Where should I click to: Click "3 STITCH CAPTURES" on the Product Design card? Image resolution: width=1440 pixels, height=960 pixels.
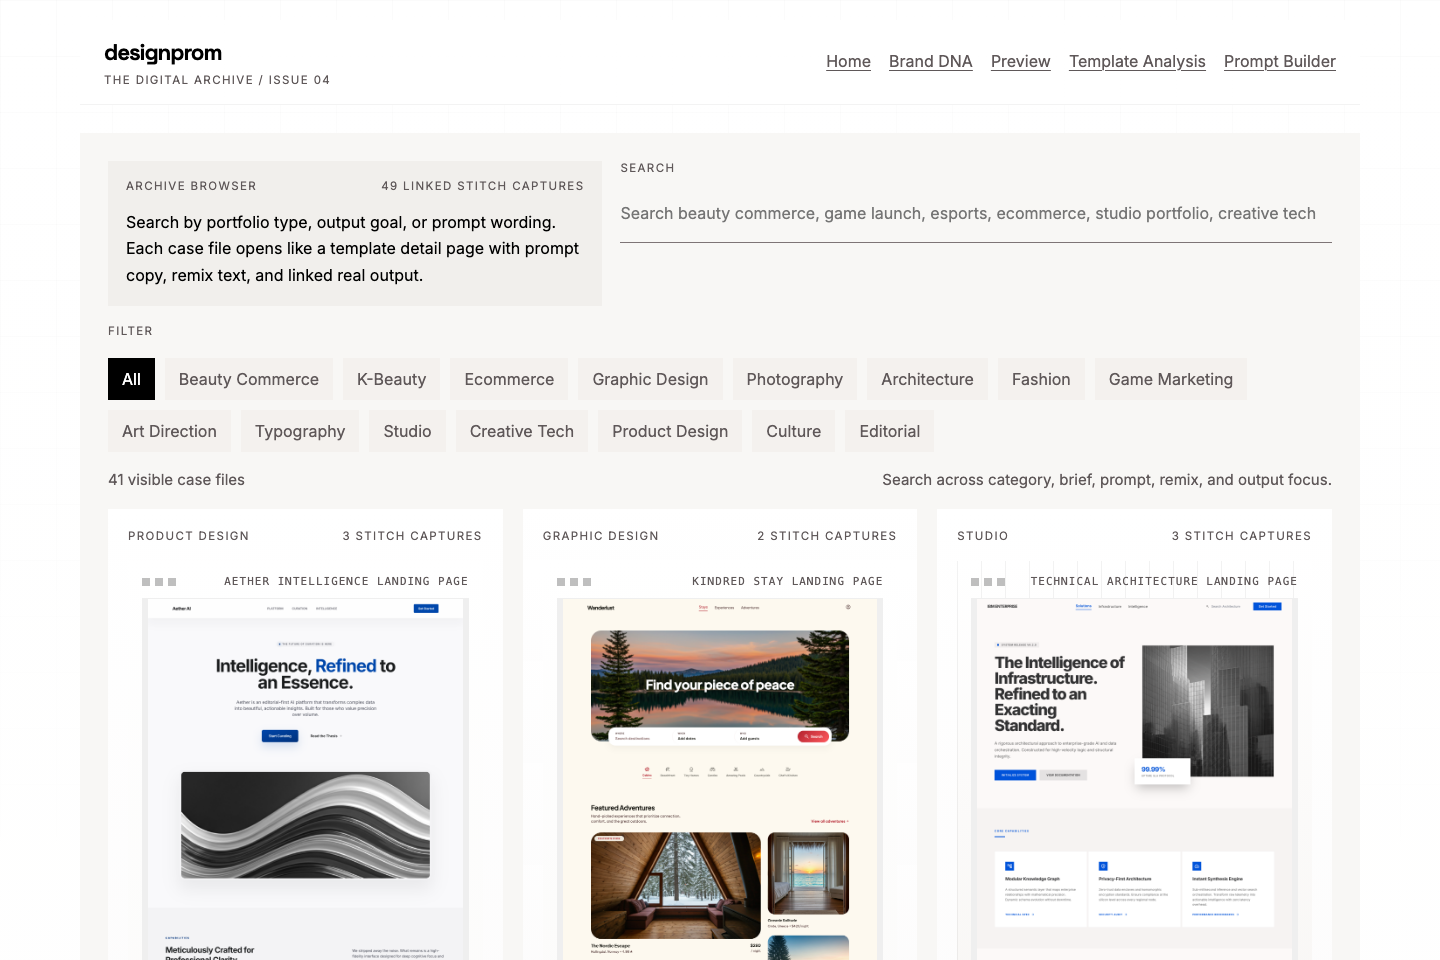tap(412, 536)
